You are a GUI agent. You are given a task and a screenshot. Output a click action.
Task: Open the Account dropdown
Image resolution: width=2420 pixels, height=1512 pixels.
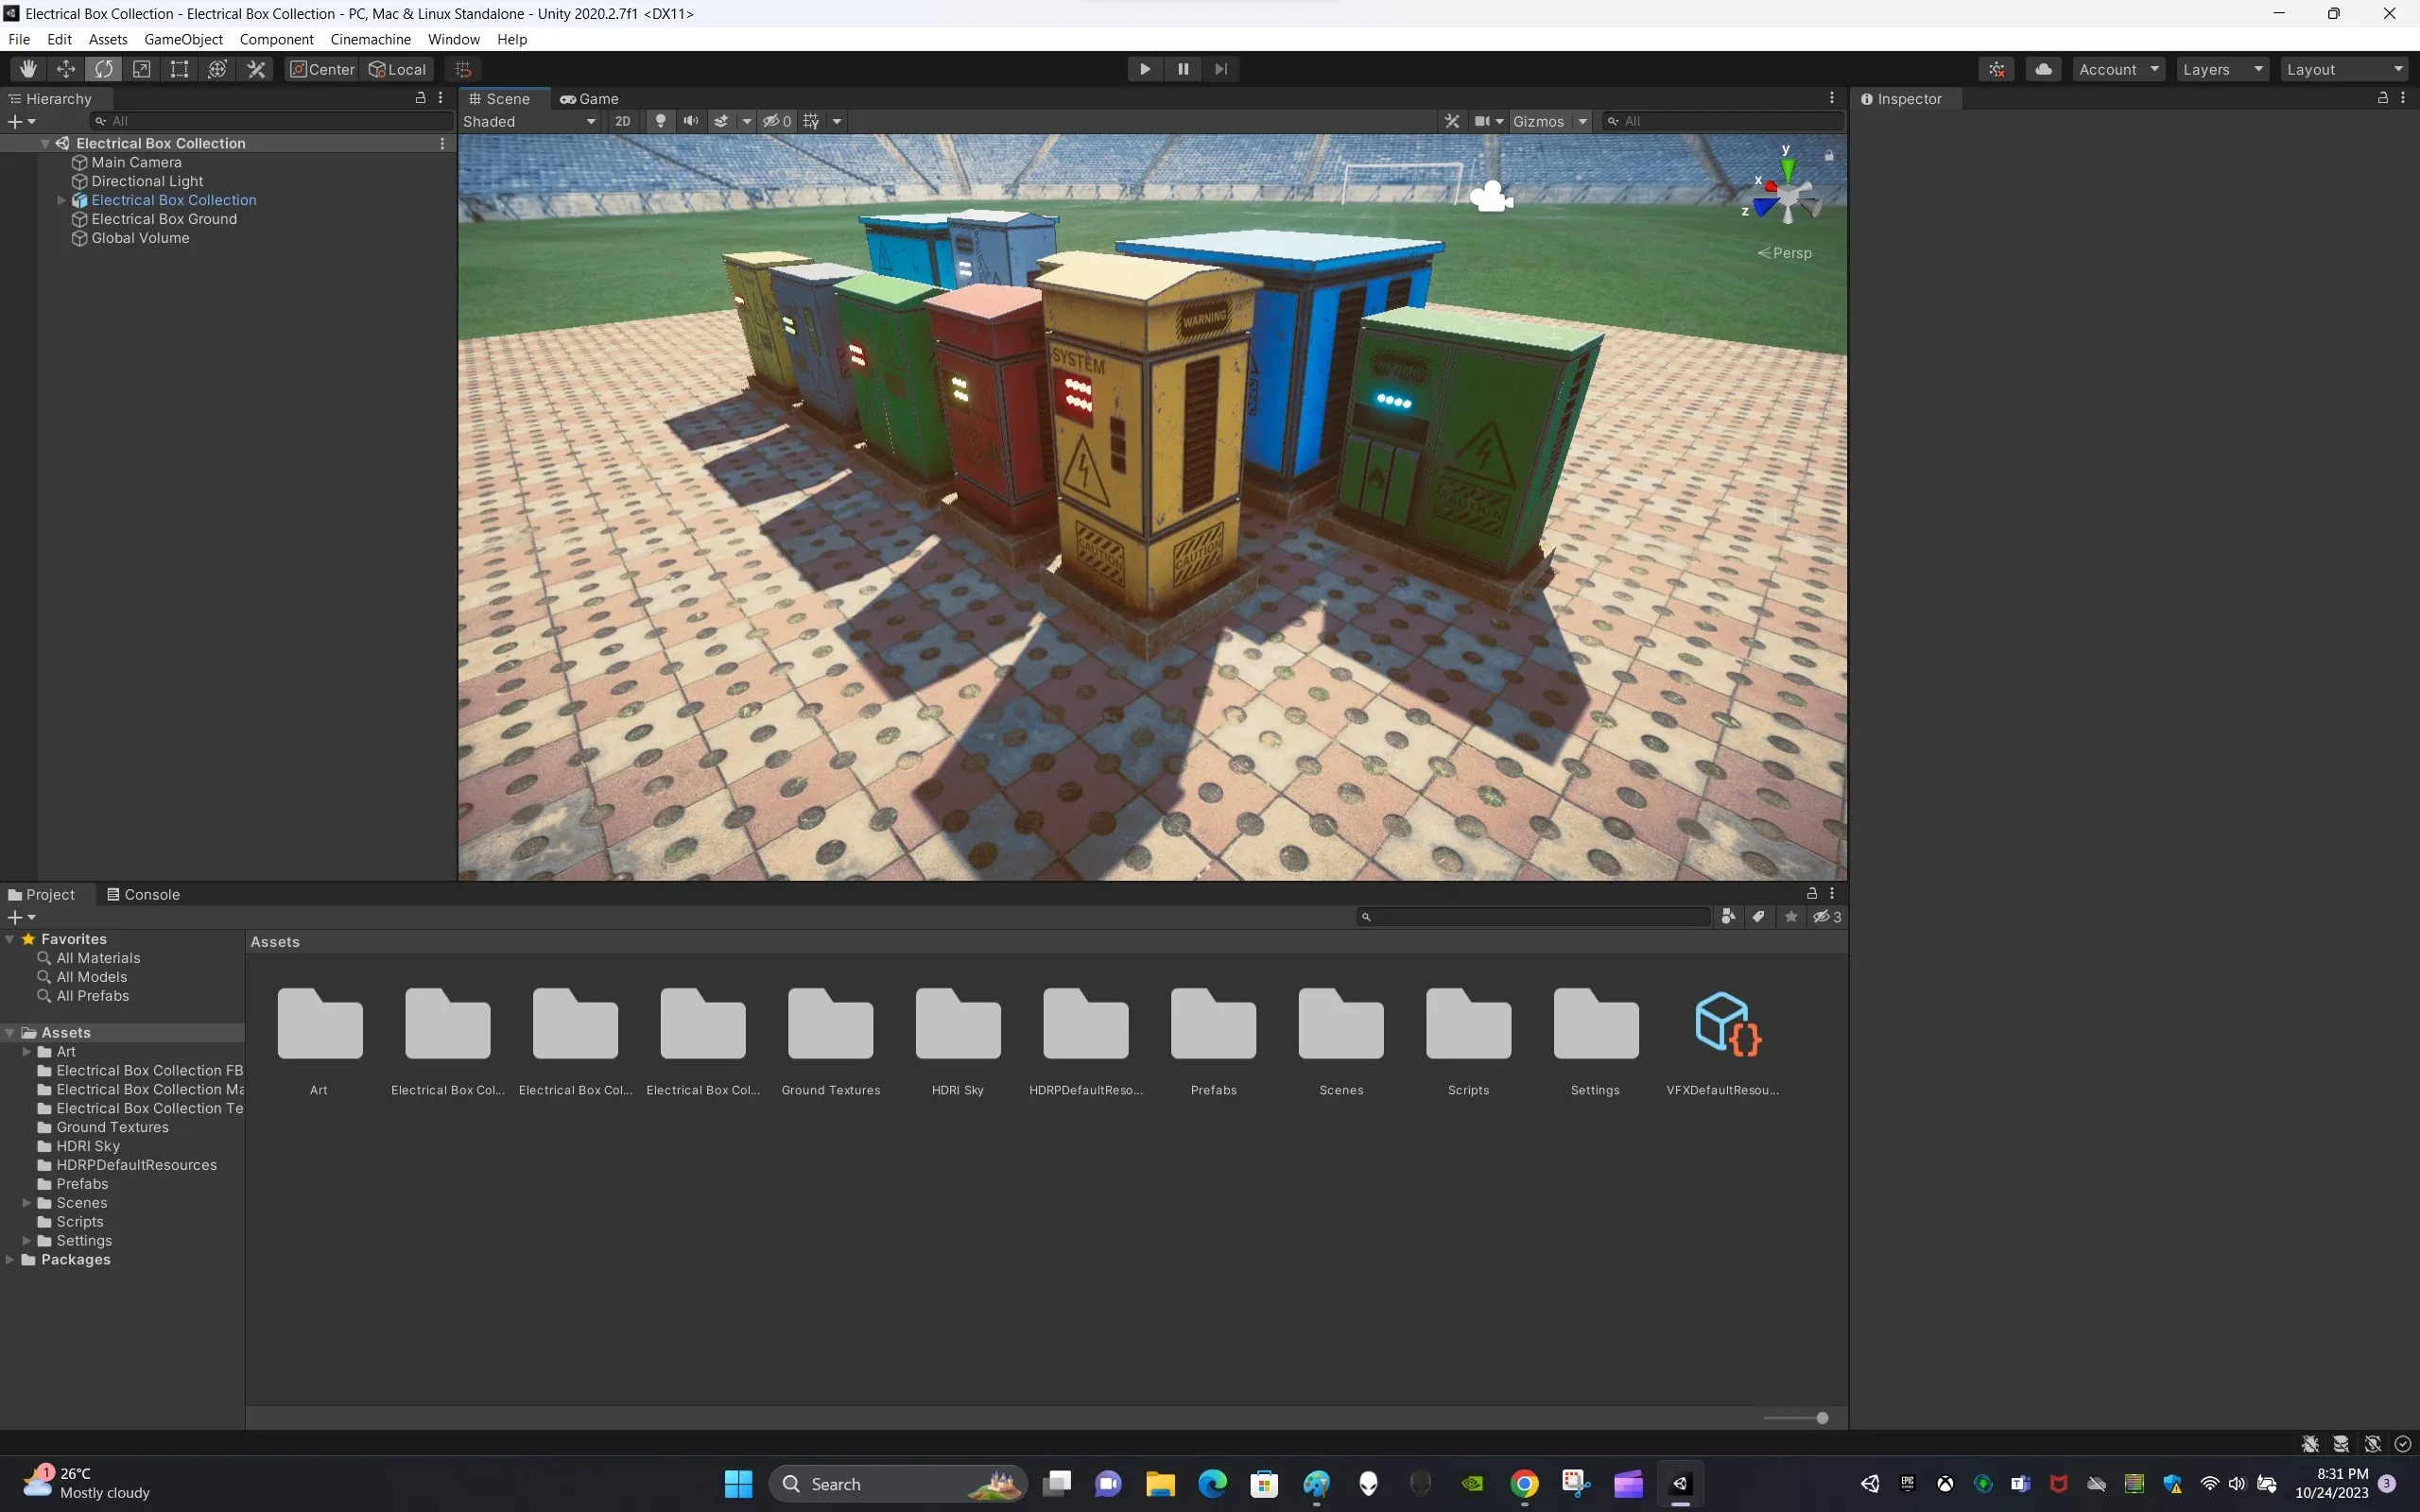2119,69
